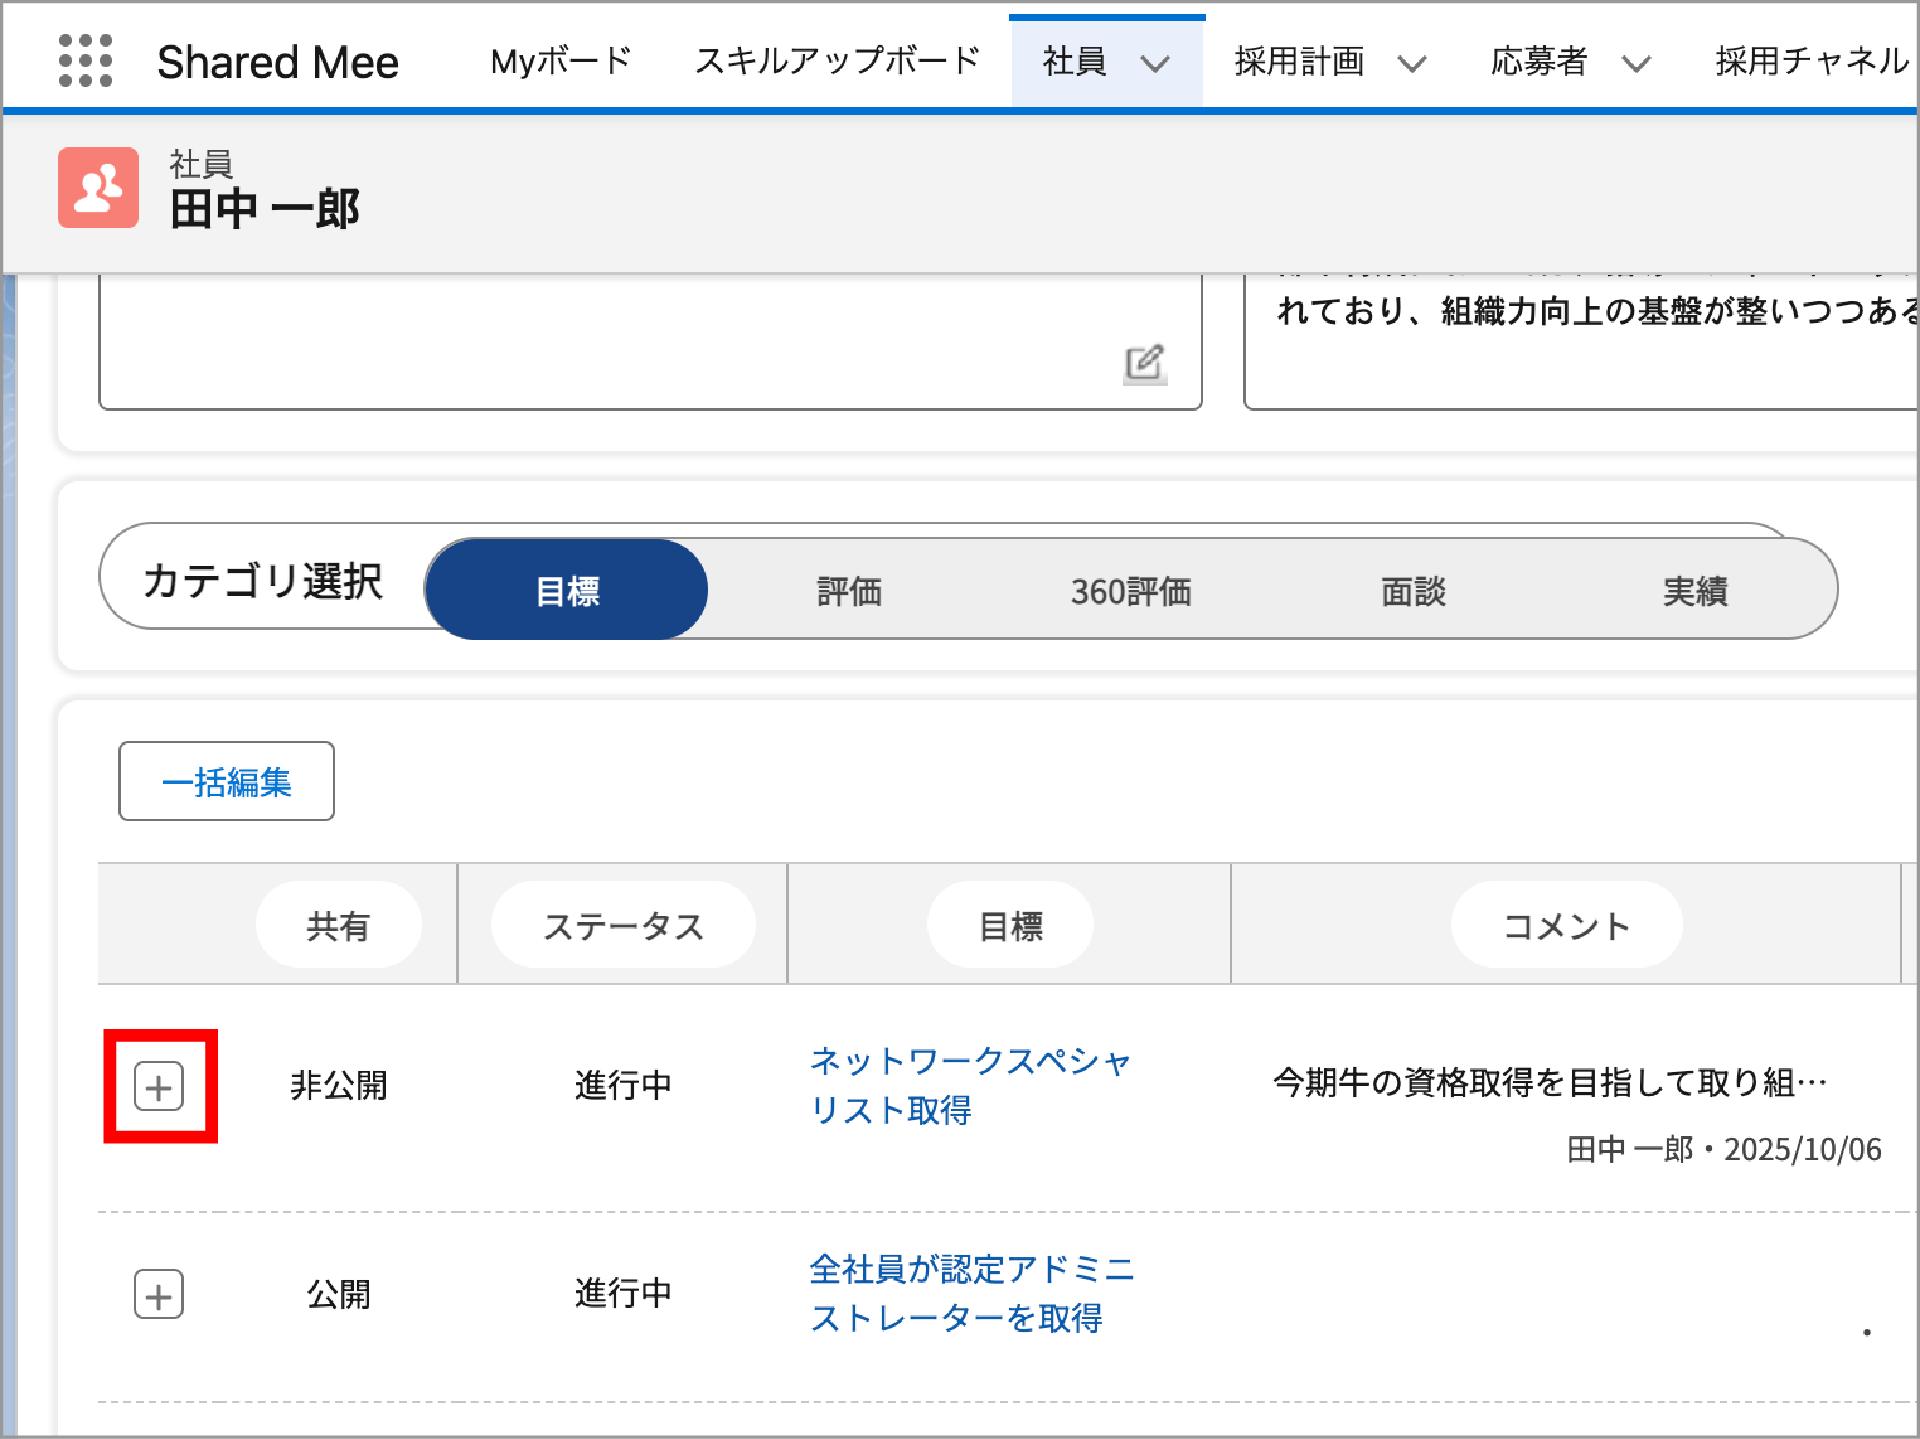Open 全社員が認定アドミニストレーターを取得 link
The image size is (1920, 1439).
click(969, 1293)
